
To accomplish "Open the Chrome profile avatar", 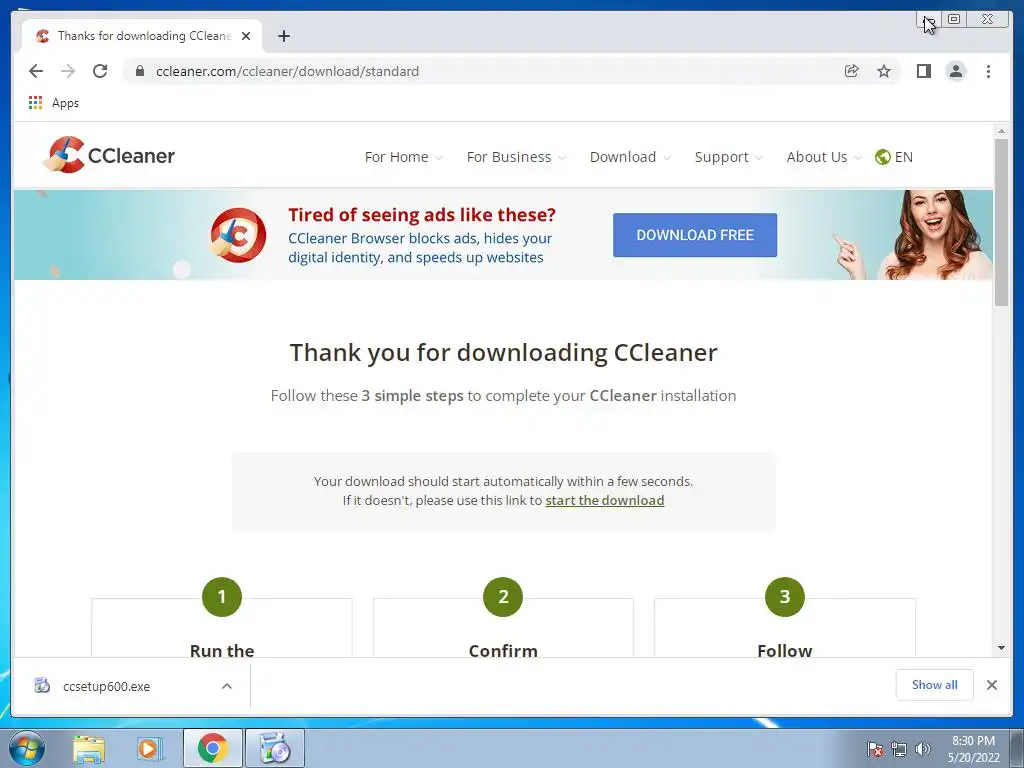I will (x=955, y=71).
